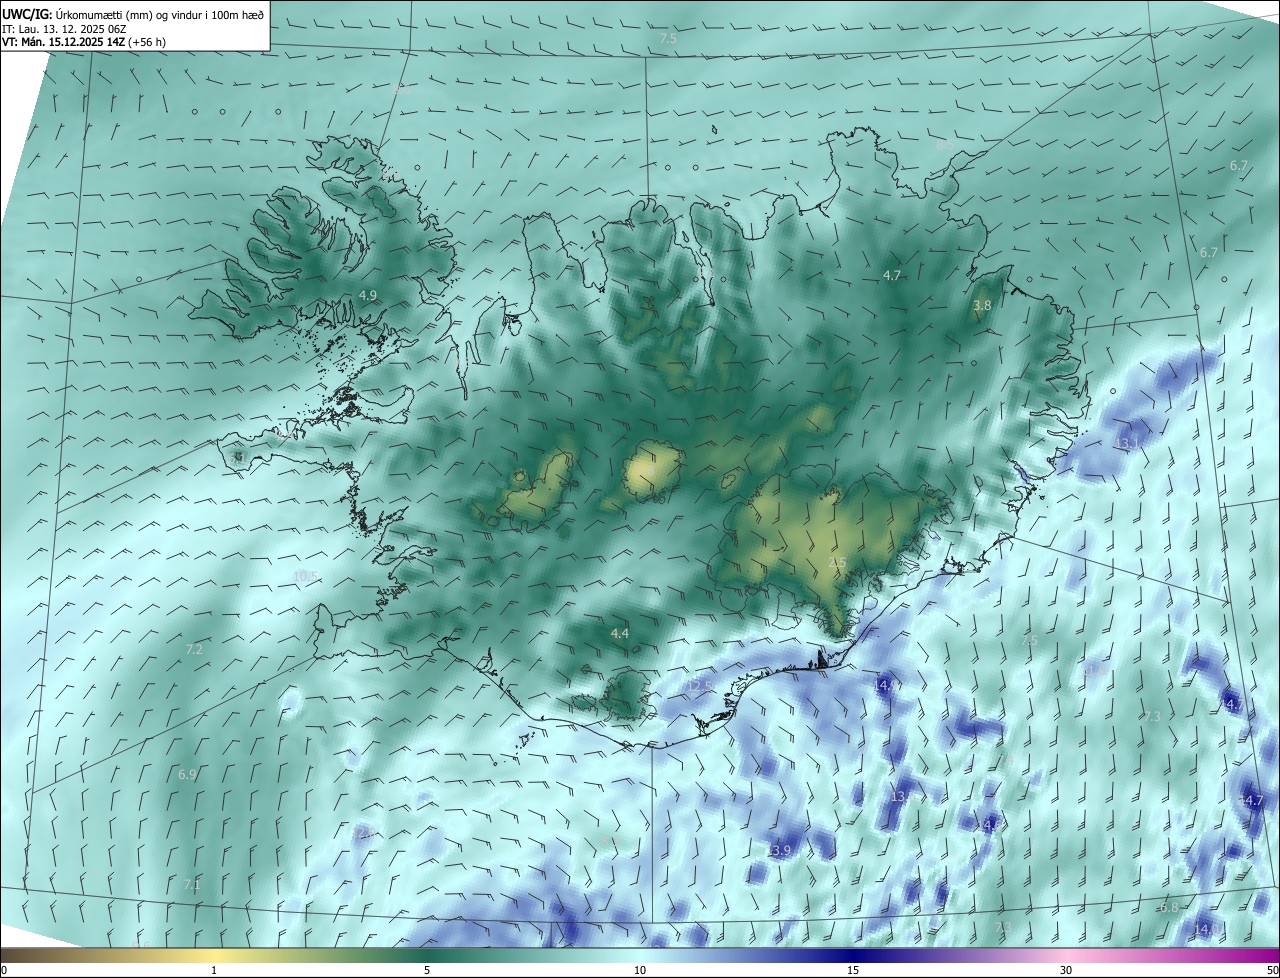
Task: Click the 10.5 value label west of Iceland
Action: (306, 576)
